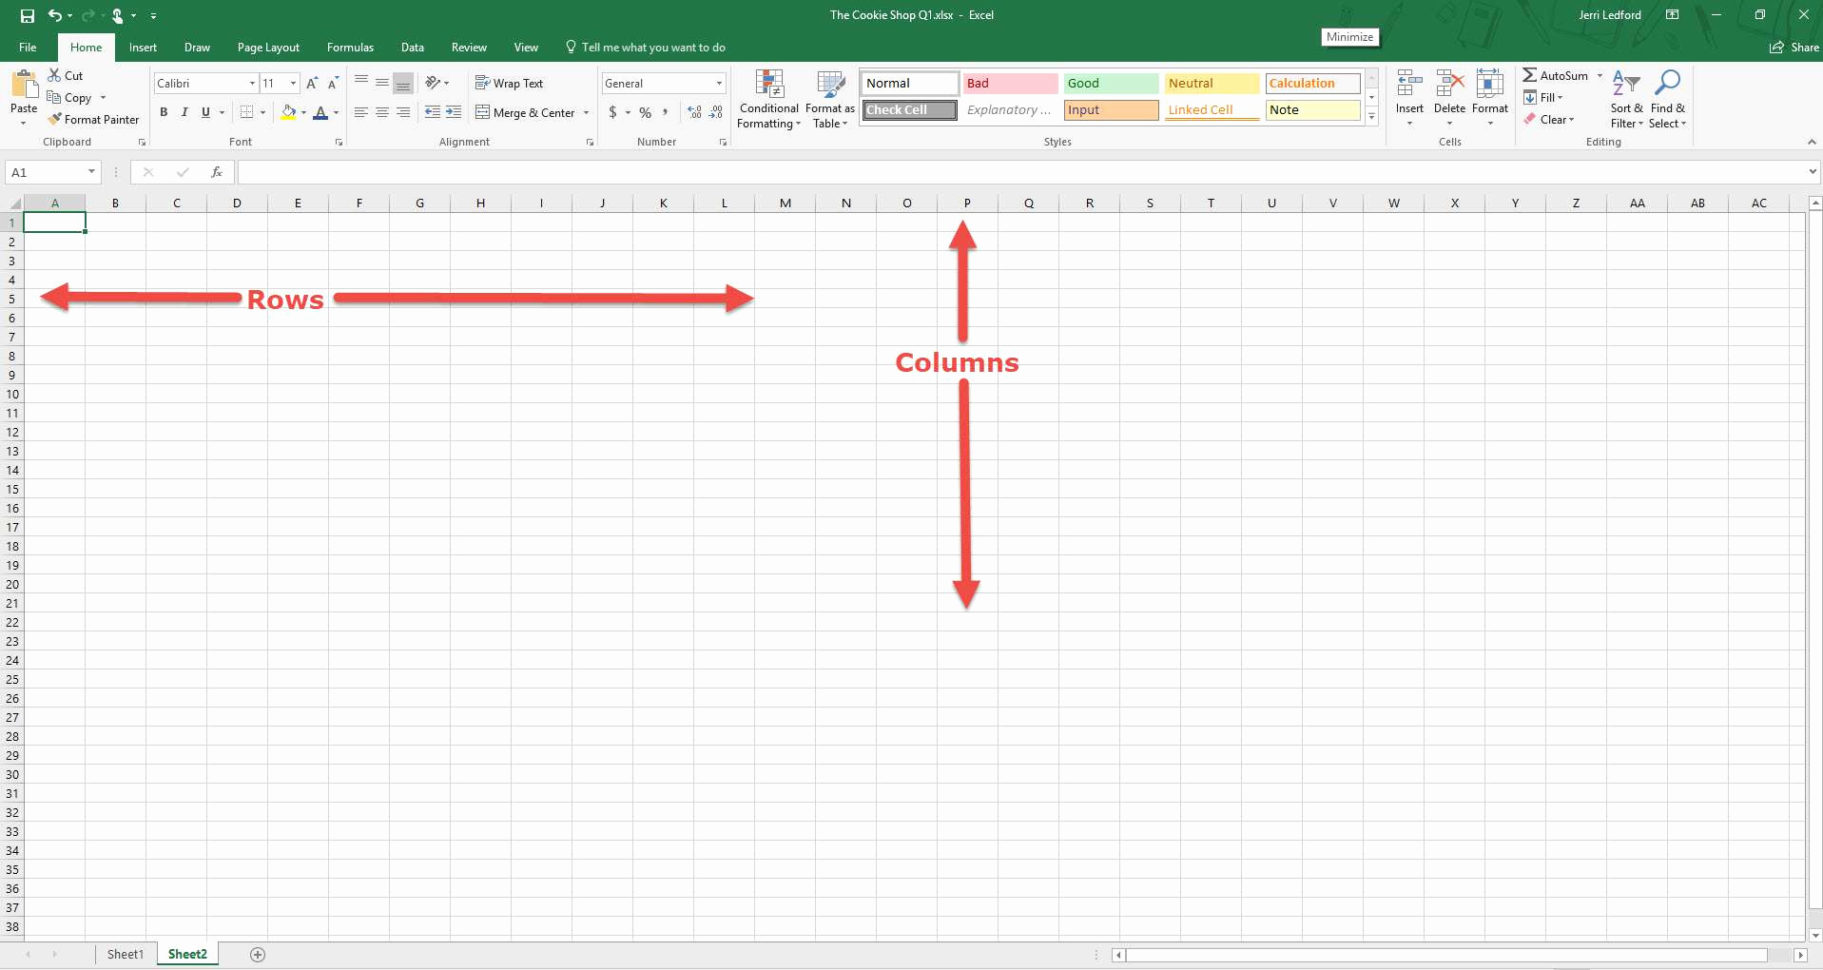Apply the Good cell style
Image resolution: width=1823 pixels, height=970 pixels.
(x=1111, y=84)
